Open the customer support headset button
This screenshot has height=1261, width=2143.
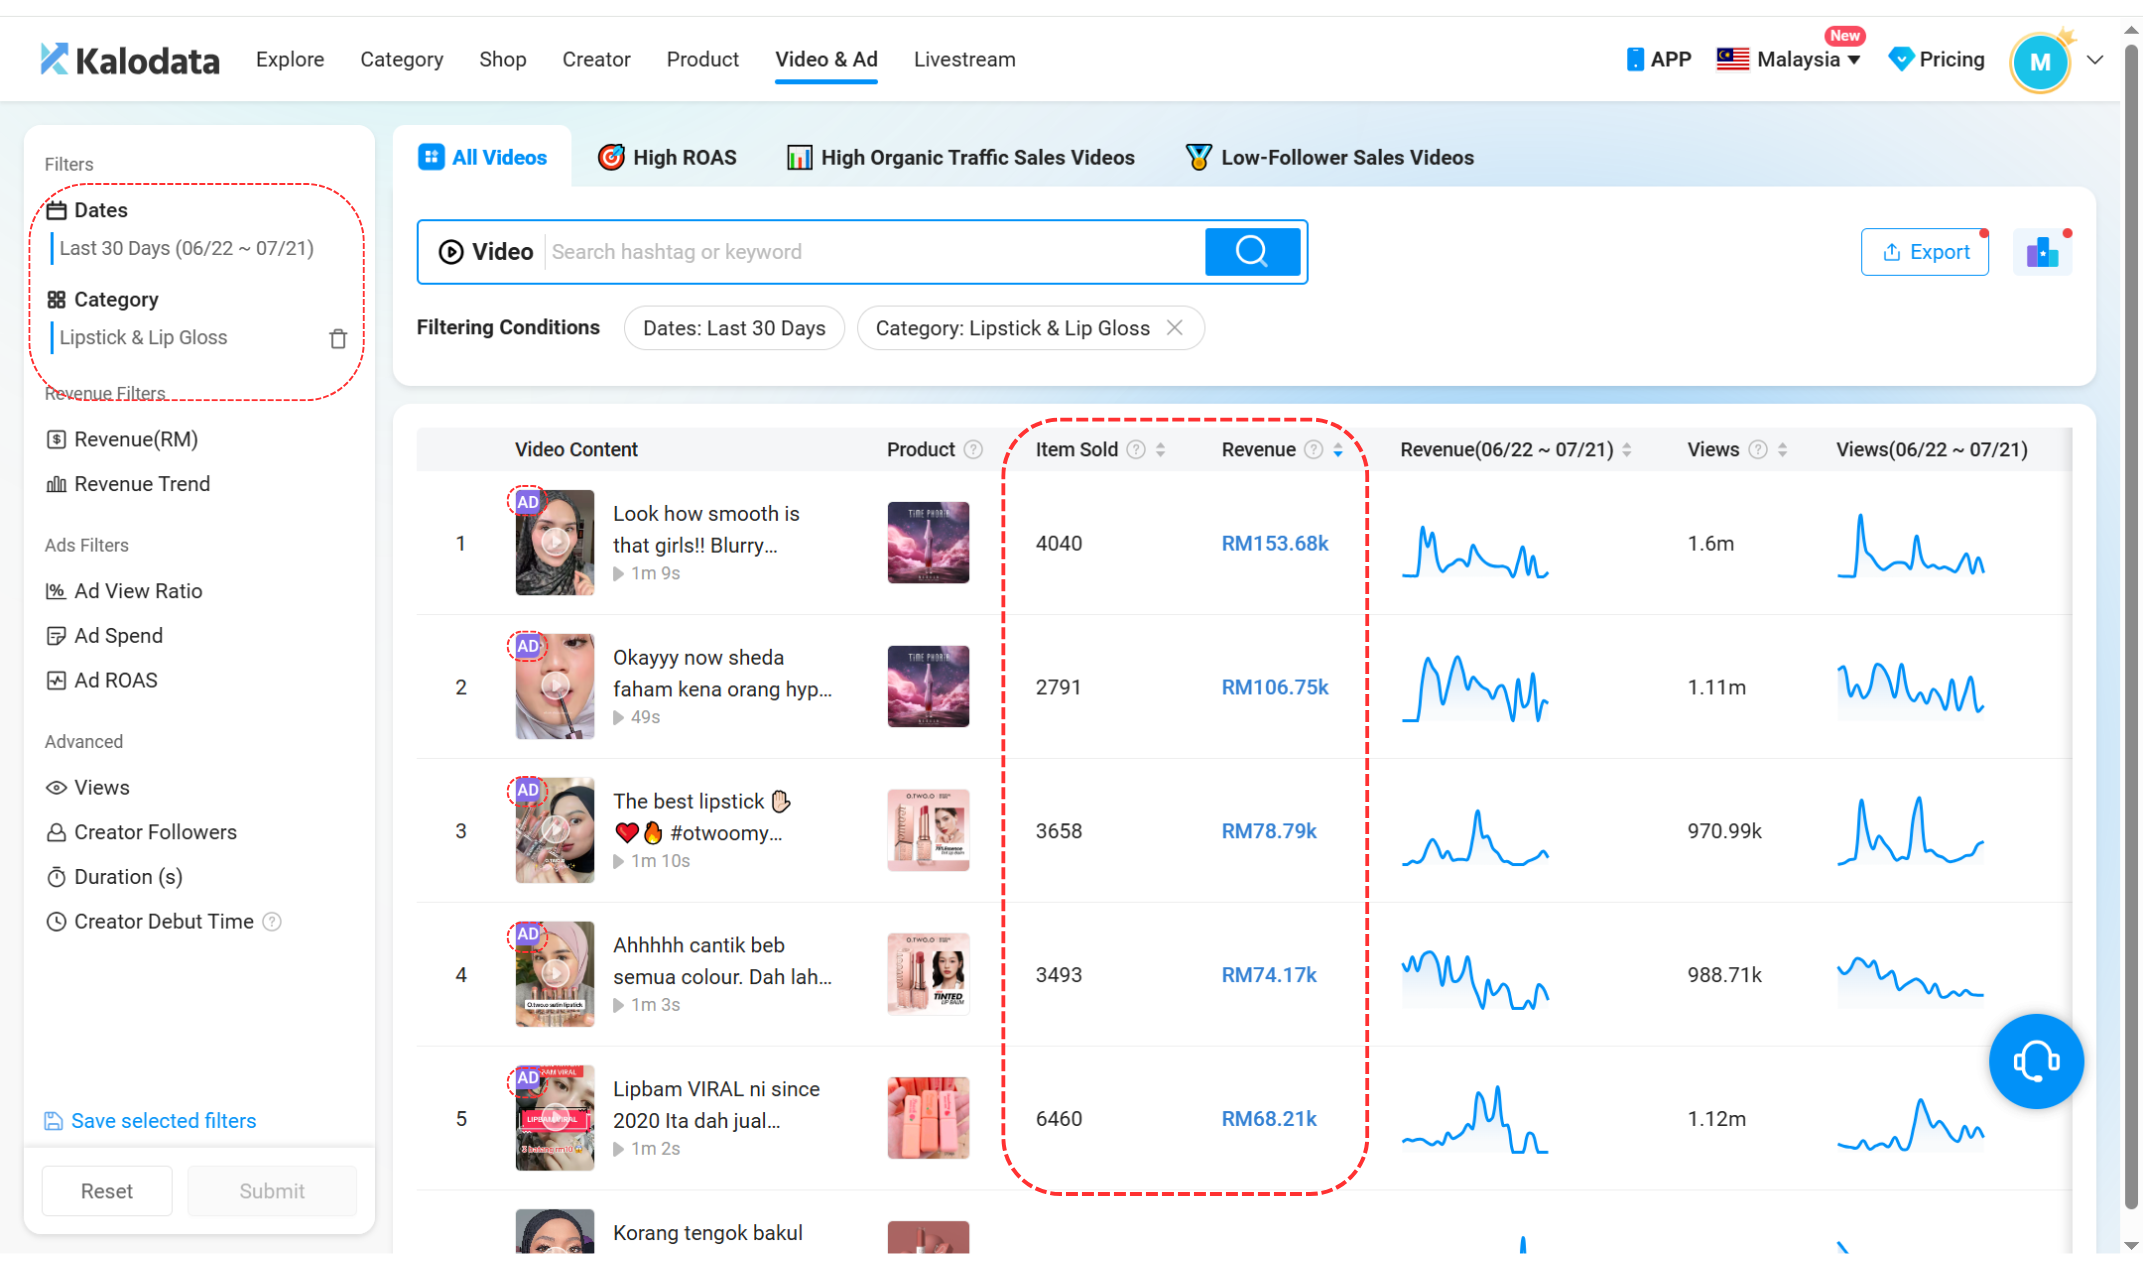2035,1060
